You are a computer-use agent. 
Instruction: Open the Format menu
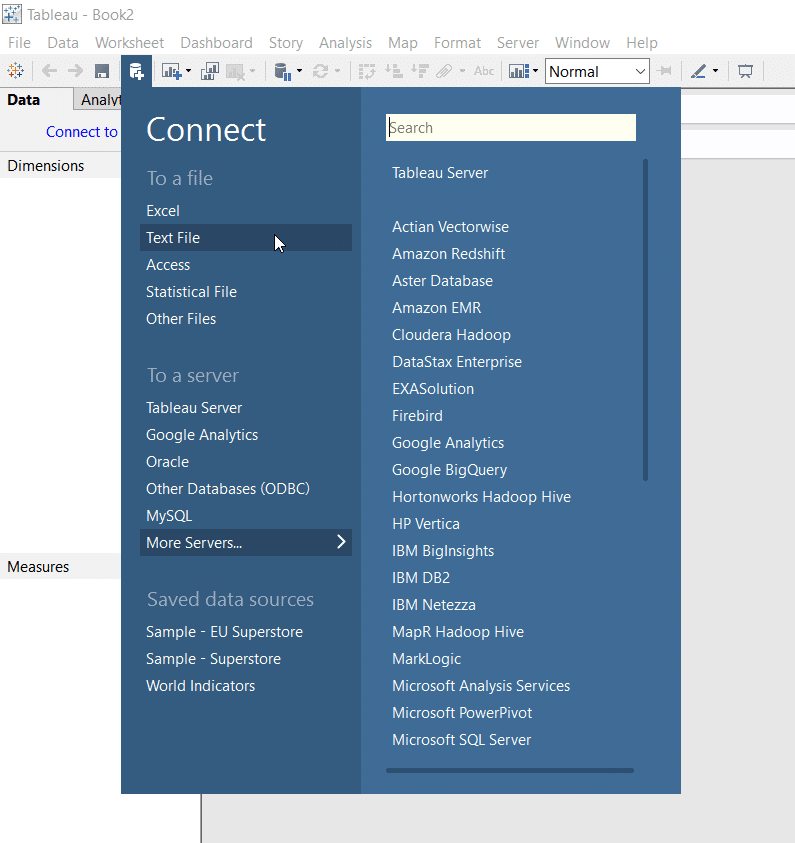point(457,42)
